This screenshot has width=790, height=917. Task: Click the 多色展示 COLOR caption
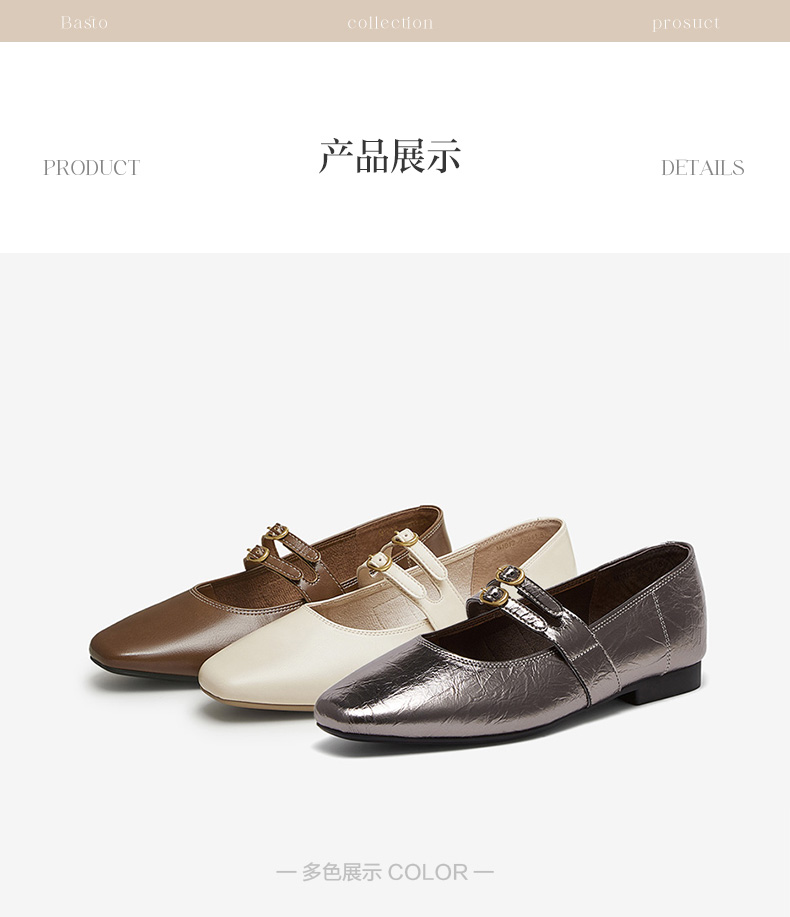[385, 872]
